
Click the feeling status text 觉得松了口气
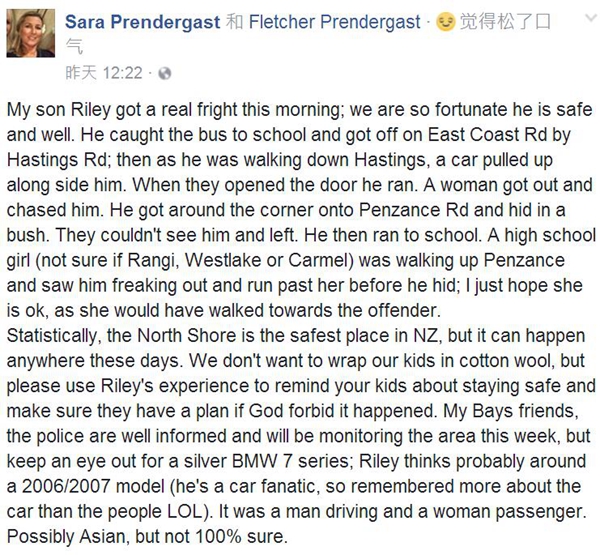500,22
